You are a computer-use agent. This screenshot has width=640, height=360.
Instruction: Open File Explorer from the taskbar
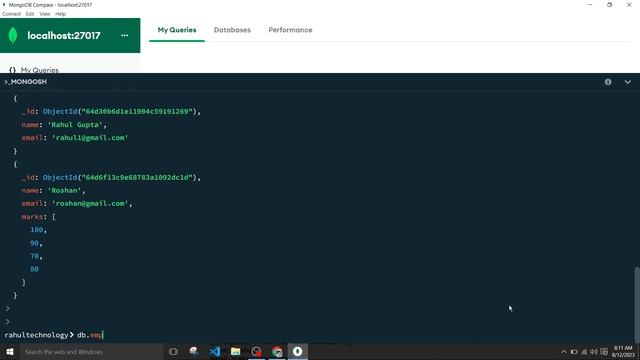[x=236, y=351]
